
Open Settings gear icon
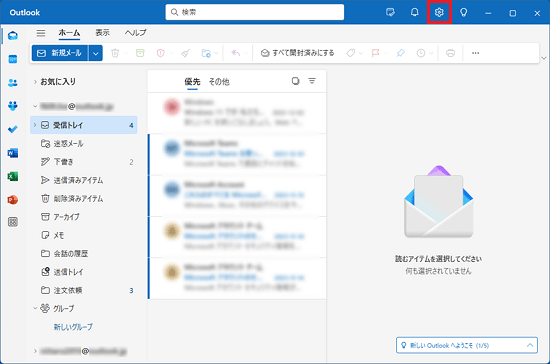[x=439, y=13]
